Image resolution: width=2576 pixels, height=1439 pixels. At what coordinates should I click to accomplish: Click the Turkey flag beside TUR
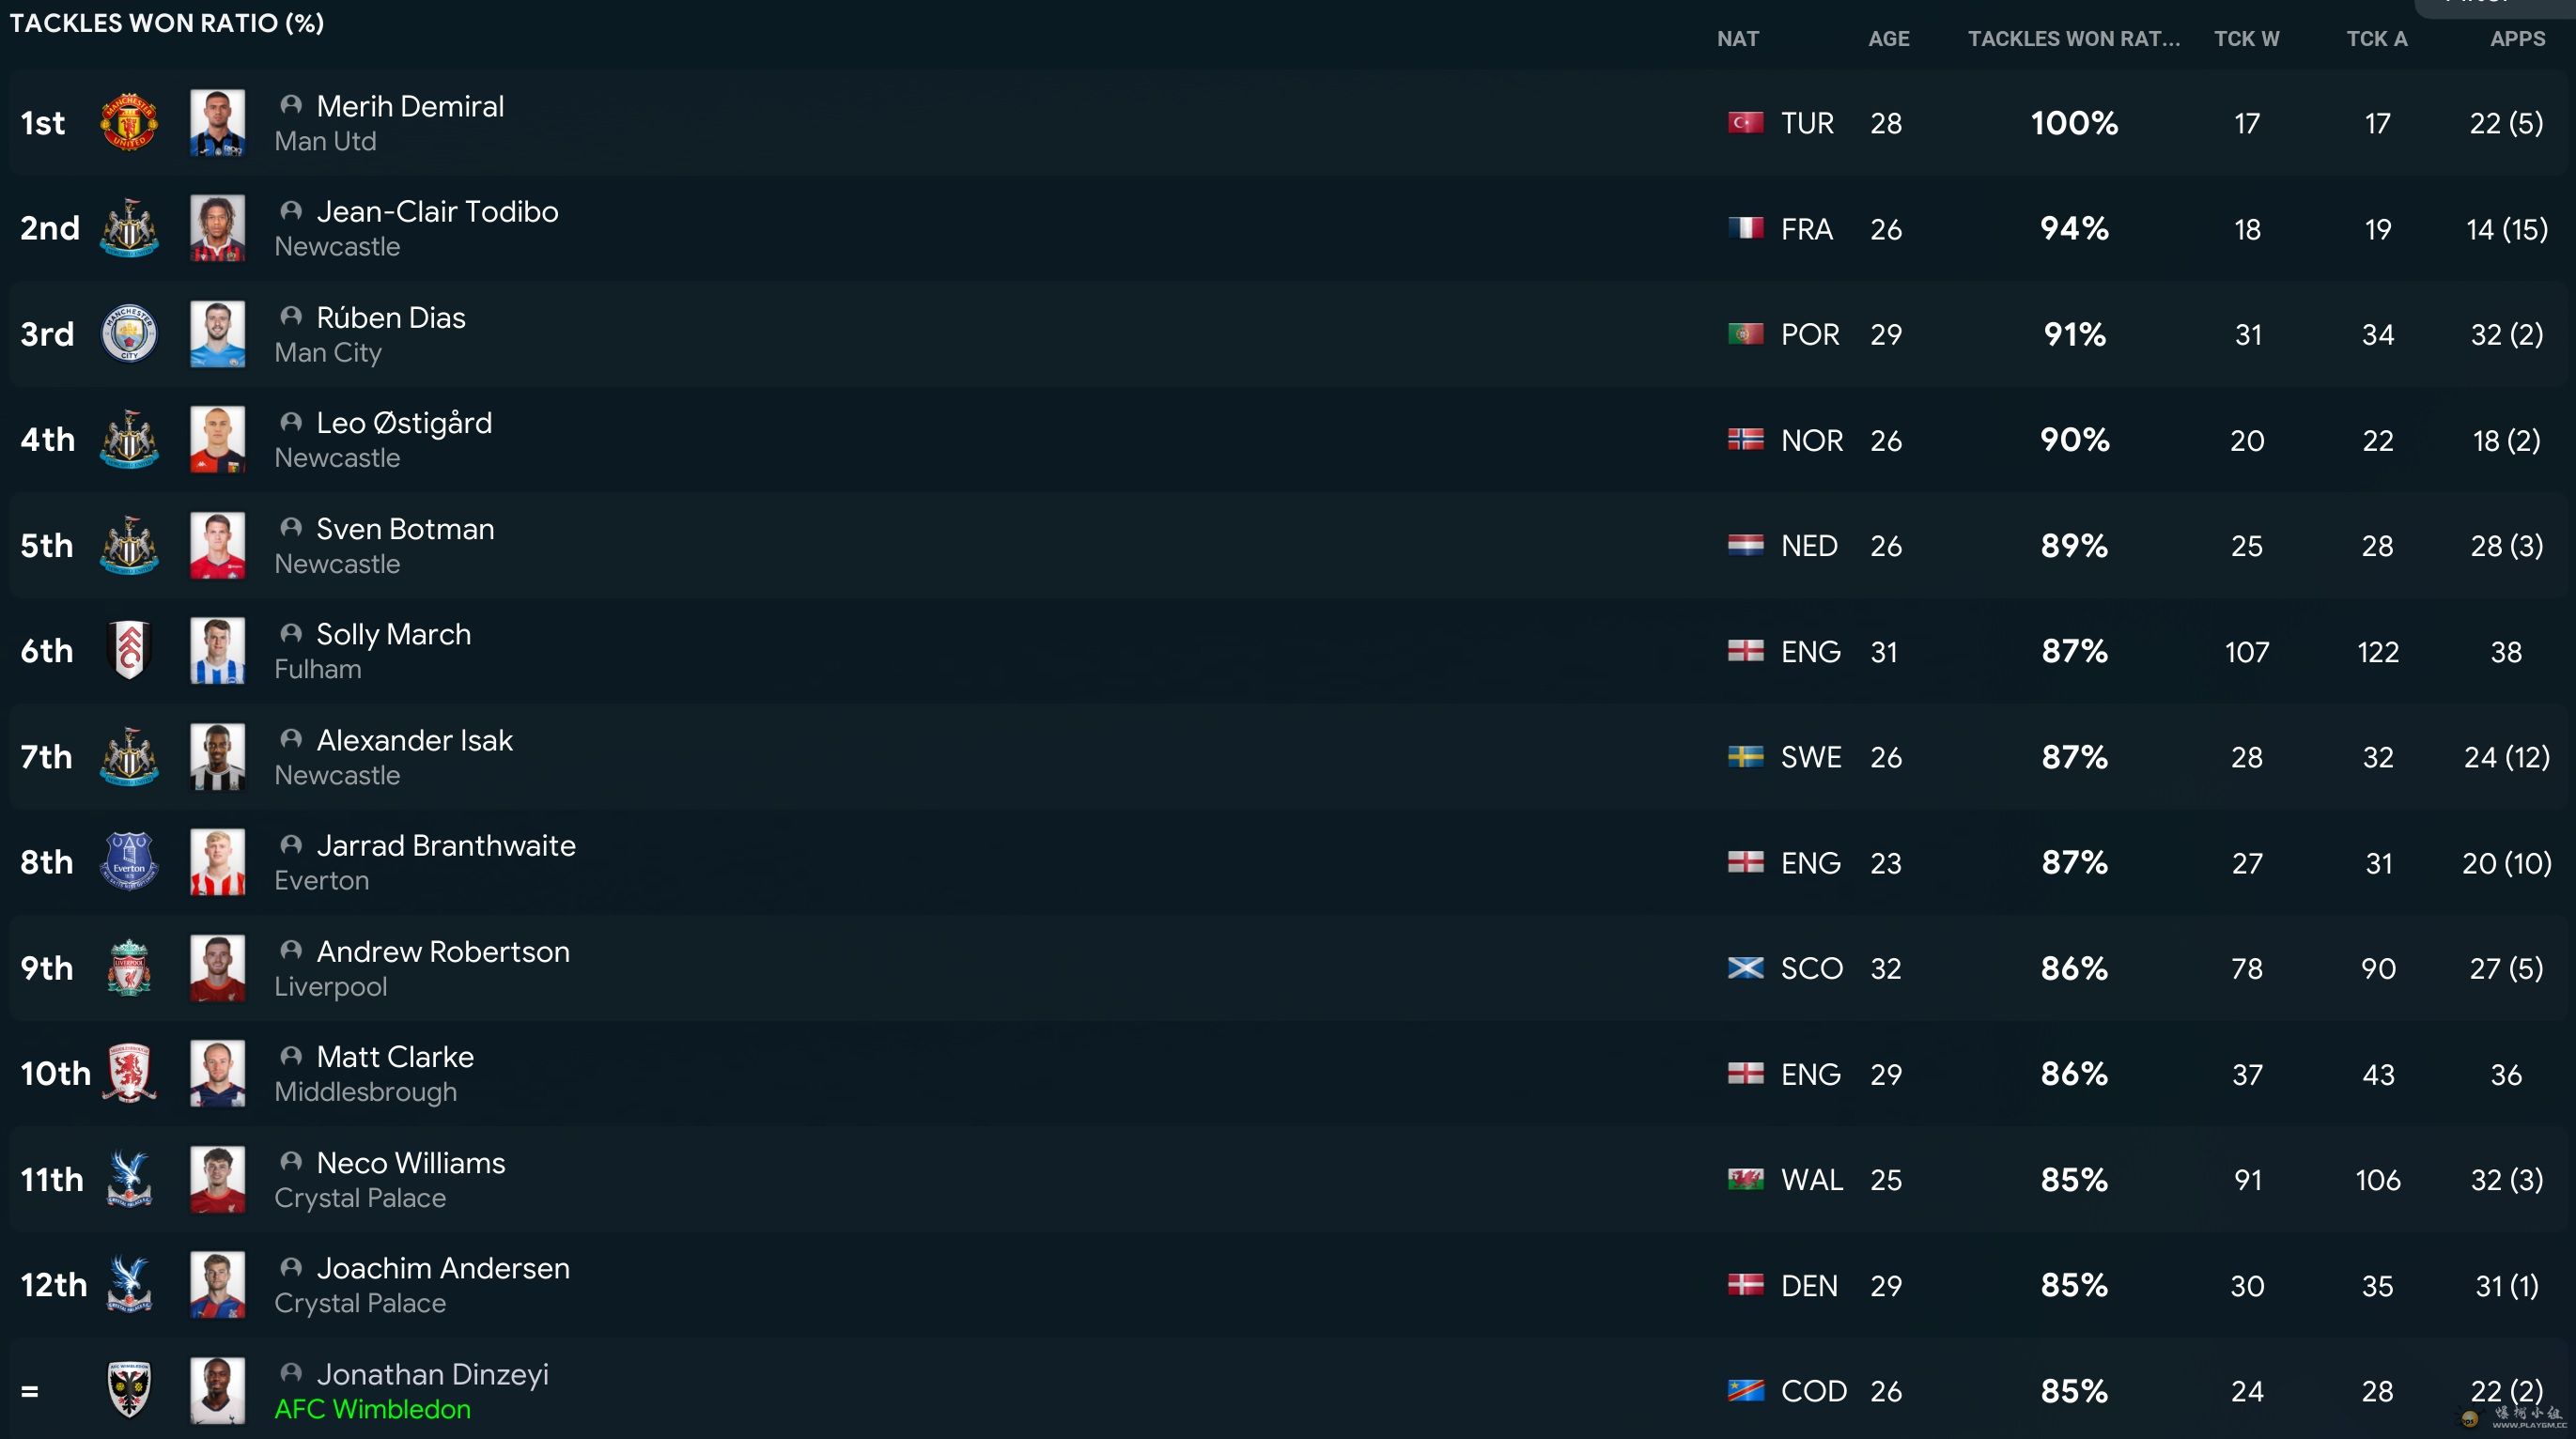[x=1745, y=123]
